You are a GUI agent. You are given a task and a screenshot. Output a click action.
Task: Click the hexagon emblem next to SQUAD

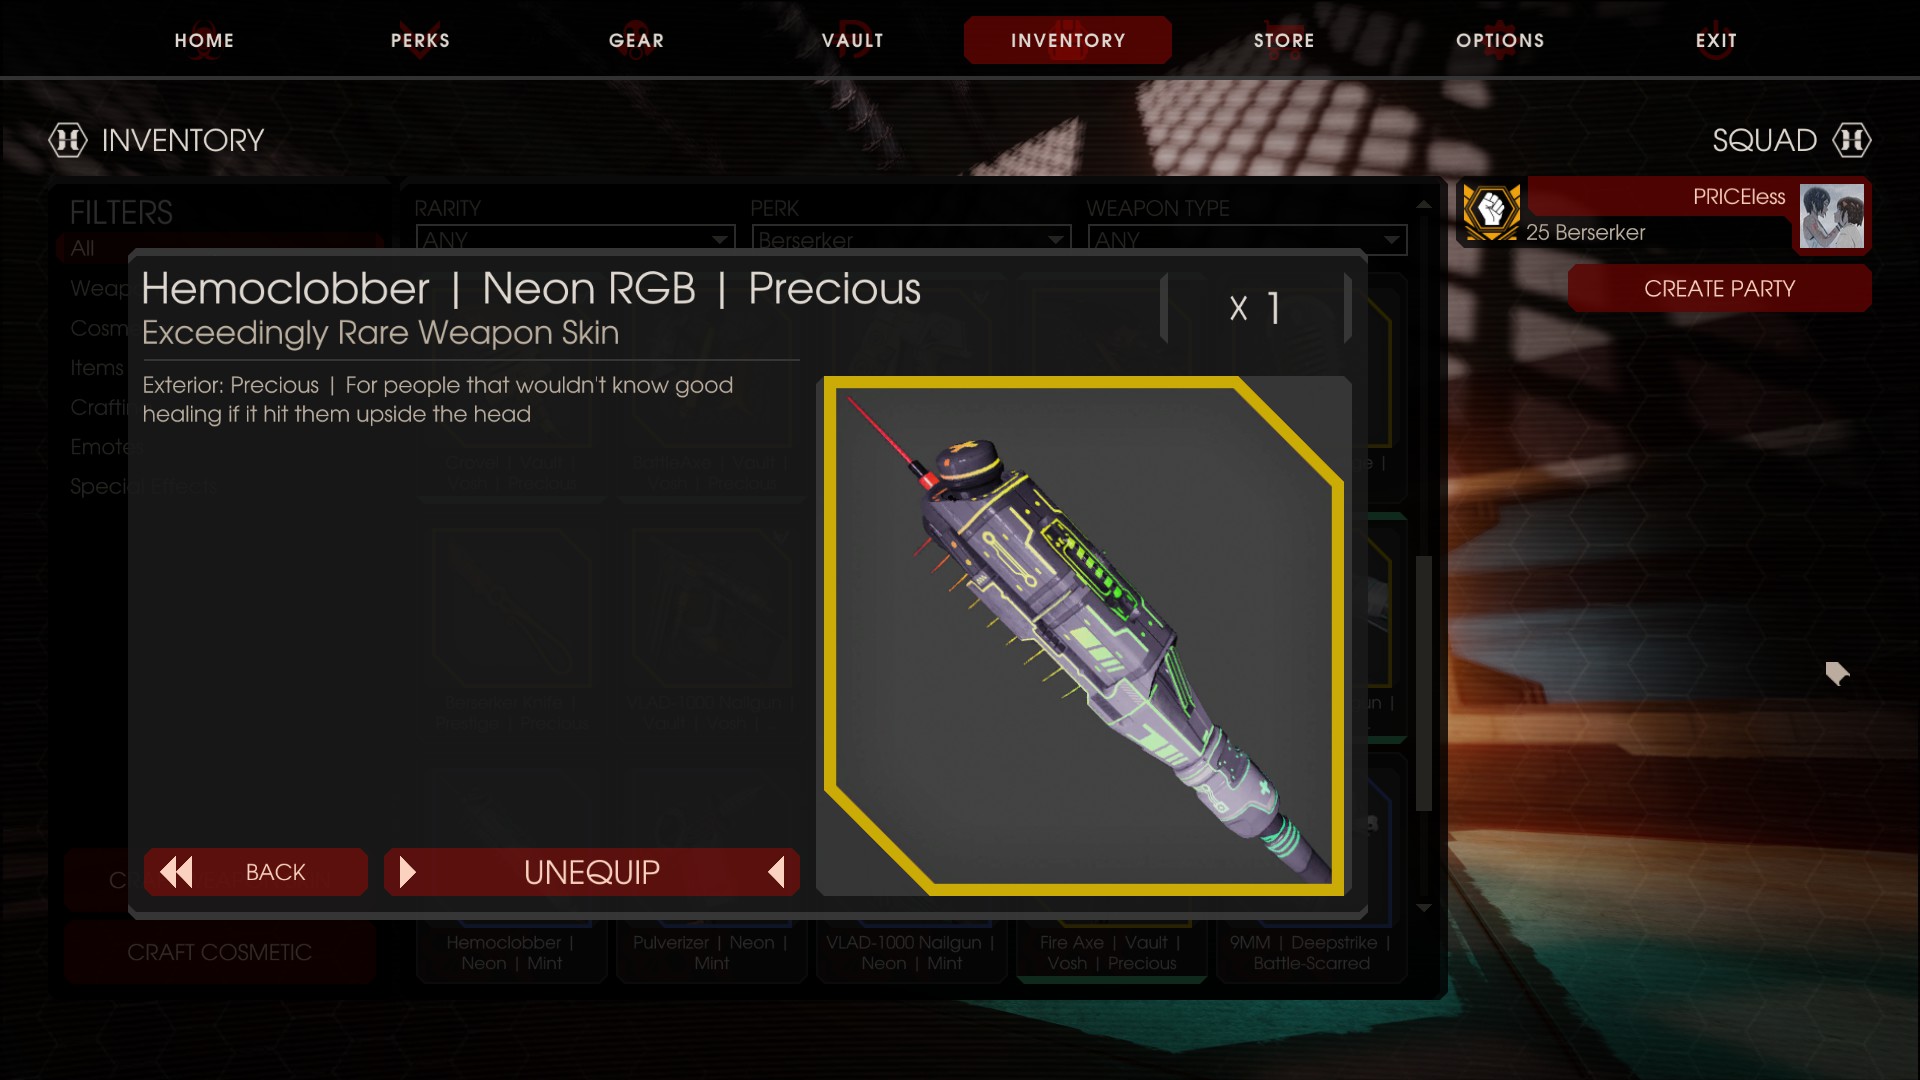tap(1851, 140)
